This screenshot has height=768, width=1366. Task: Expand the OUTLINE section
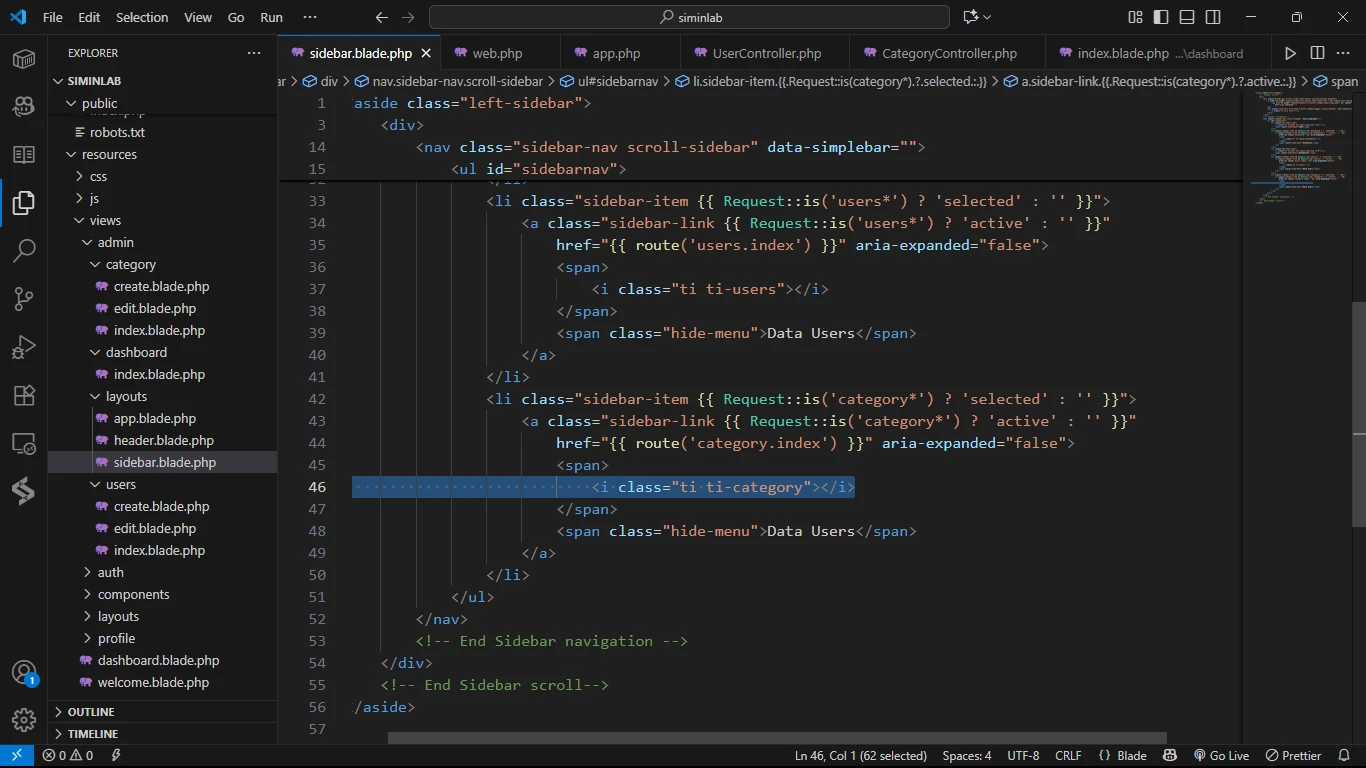[91, 712]
